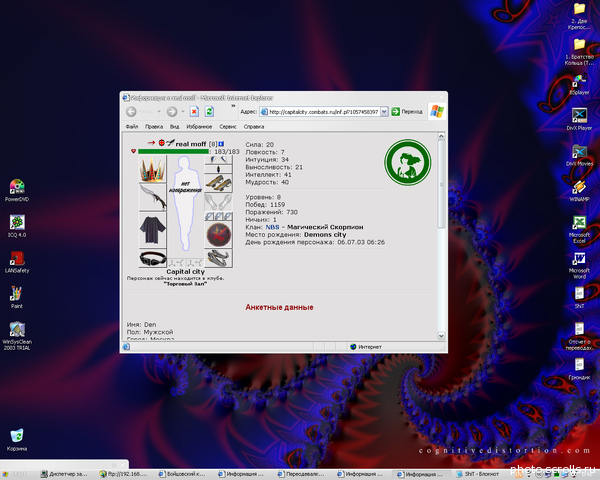Refresh the page with green arrows icon
This screenshot has width=600, height=480.
pyautogui.click(x=209, y=111)
